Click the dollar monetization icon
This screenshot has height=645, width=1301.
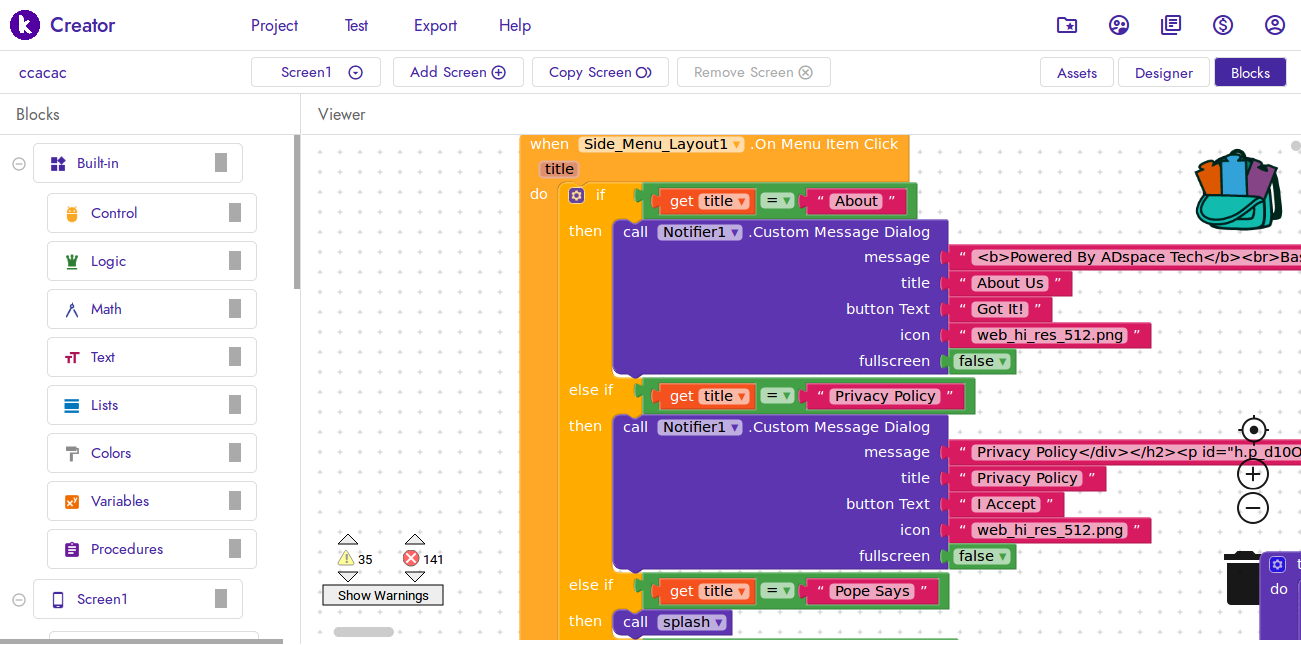coord(1223,25)
